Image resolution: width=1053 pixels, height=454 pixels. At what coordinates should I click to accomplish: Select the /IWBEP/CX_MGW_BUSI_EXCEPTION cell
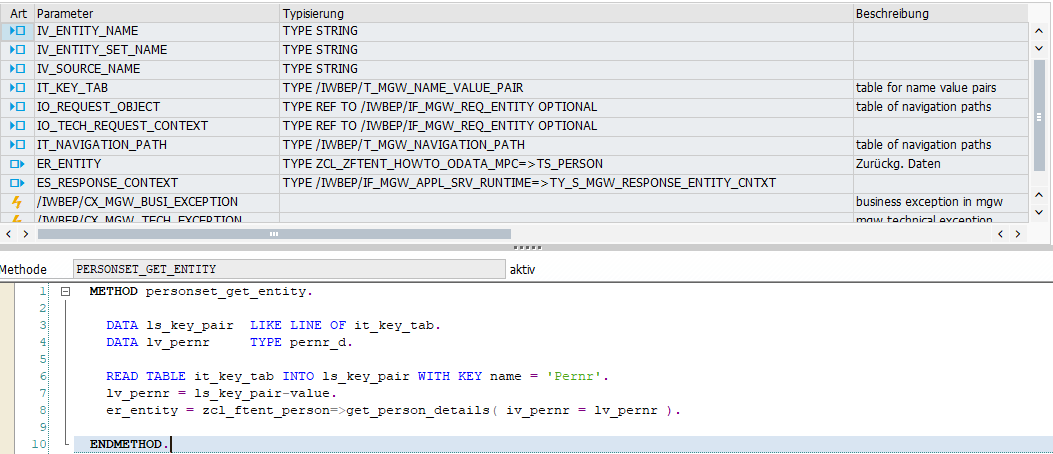click(x=157, y=201)
